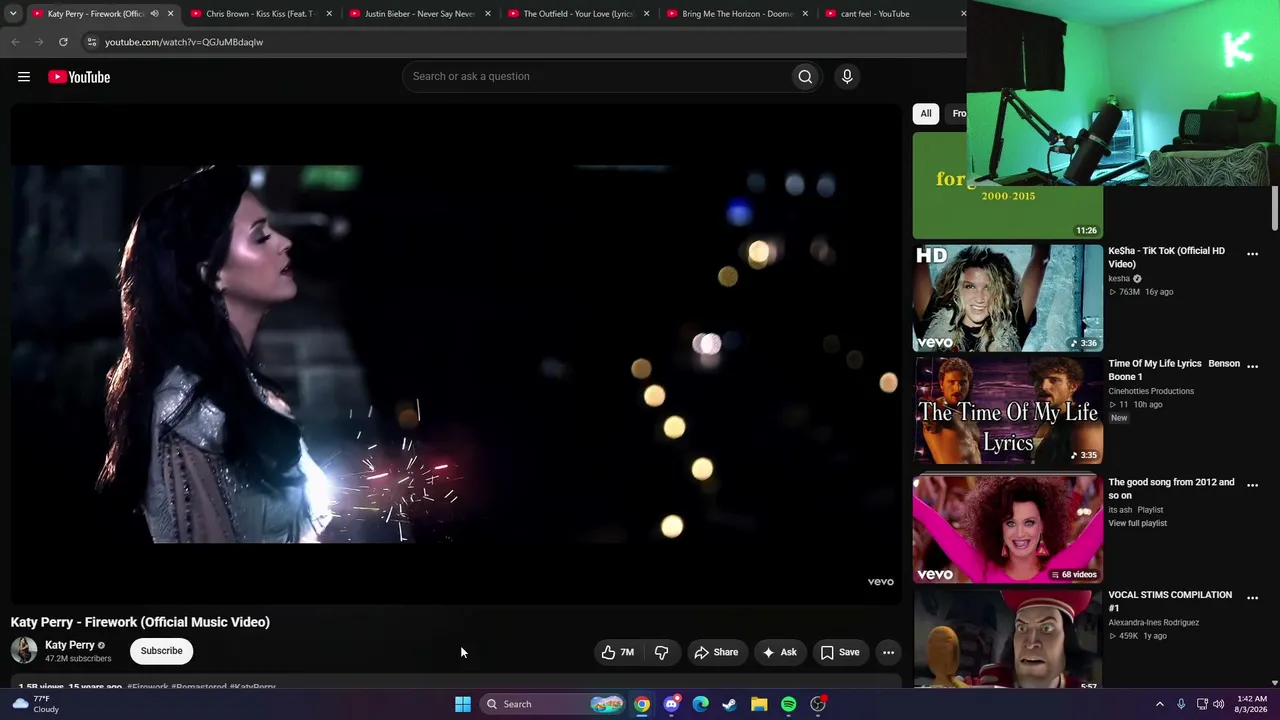Open Katy Perry channel name link
This screenshot has width=1280, height=720.
pos(70,645)
